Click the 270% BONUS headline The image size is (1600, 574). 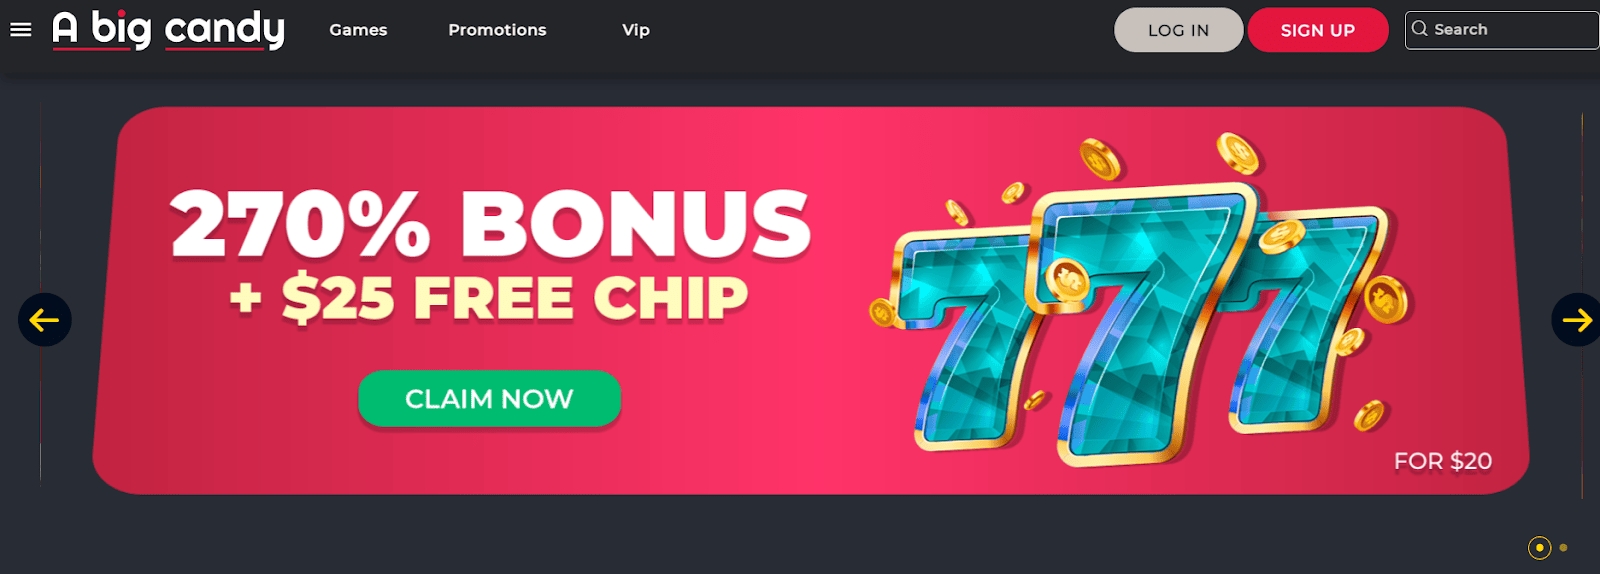490,225
